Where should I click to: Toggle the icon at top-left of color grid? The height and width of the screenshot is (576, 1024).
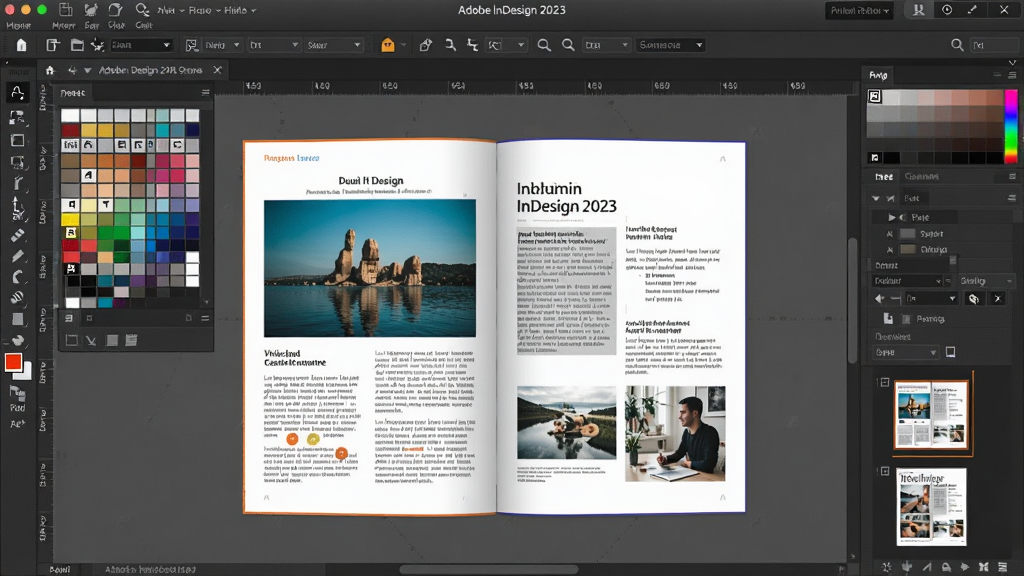click(x=874, y=97)
